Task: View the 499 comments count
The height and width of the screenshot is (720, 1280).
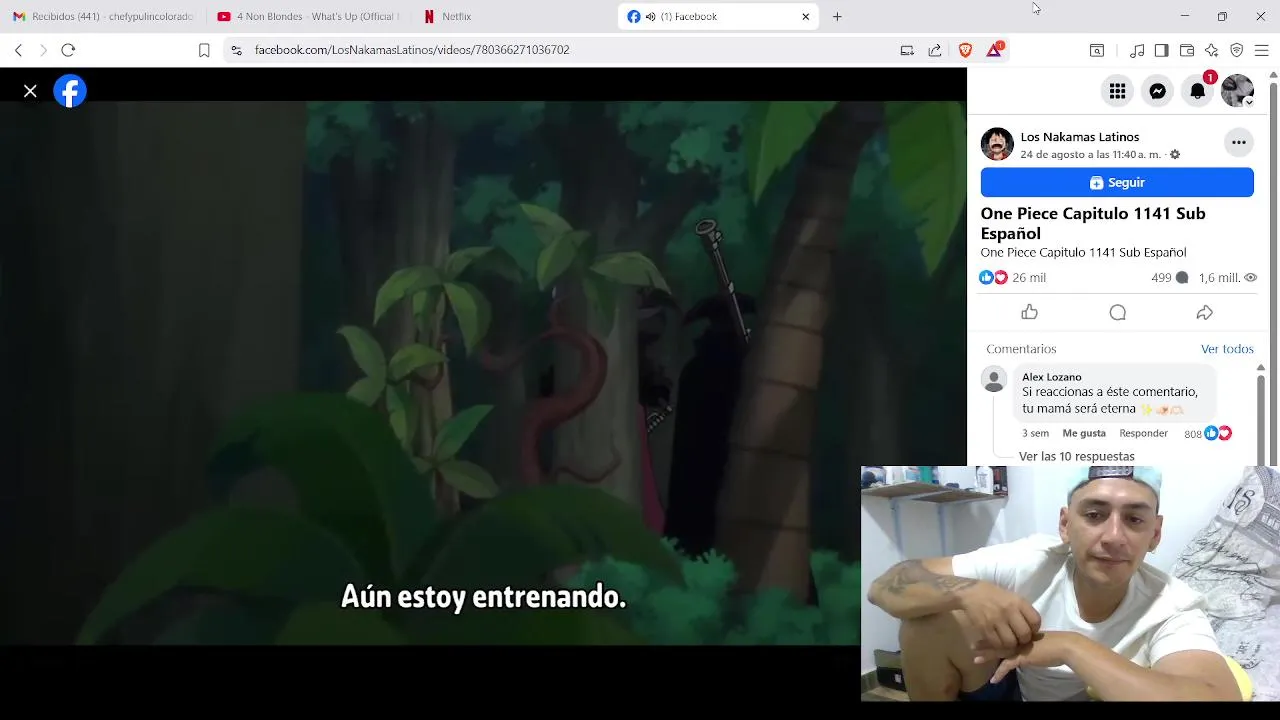Action: point(1169,277)
